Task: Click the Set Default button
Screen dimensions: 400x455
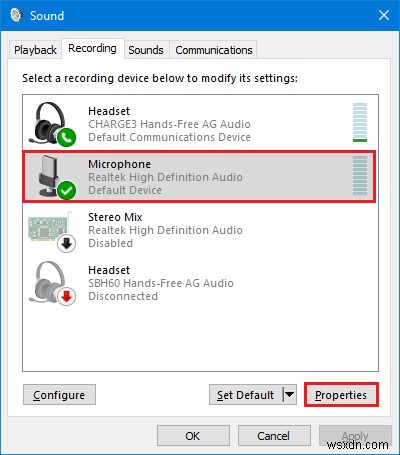Action: tap(246, 395)
